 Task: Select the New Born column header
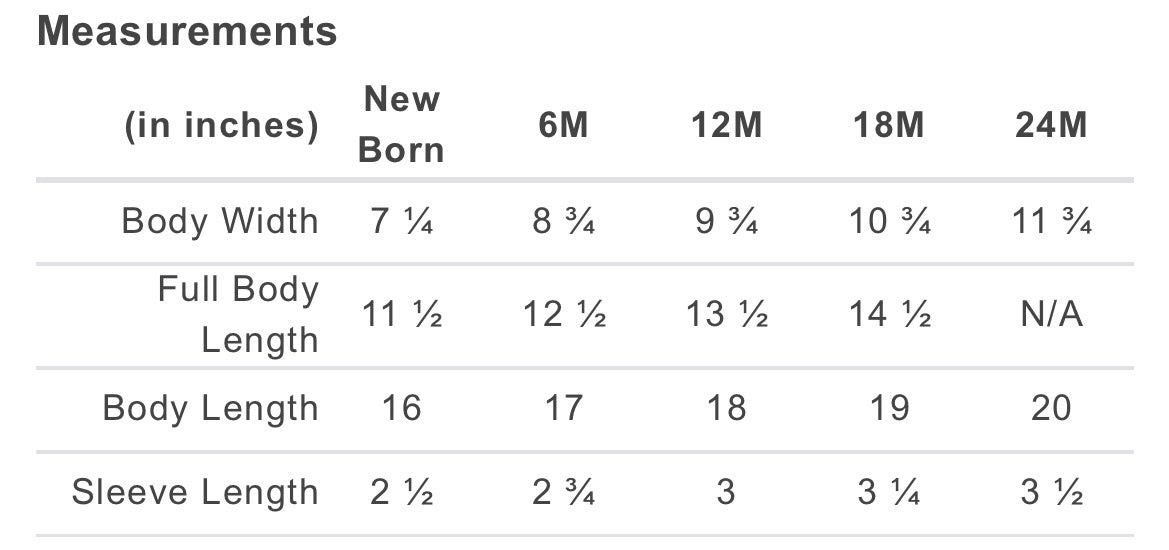pyautogui.click(x=401, y=124)
